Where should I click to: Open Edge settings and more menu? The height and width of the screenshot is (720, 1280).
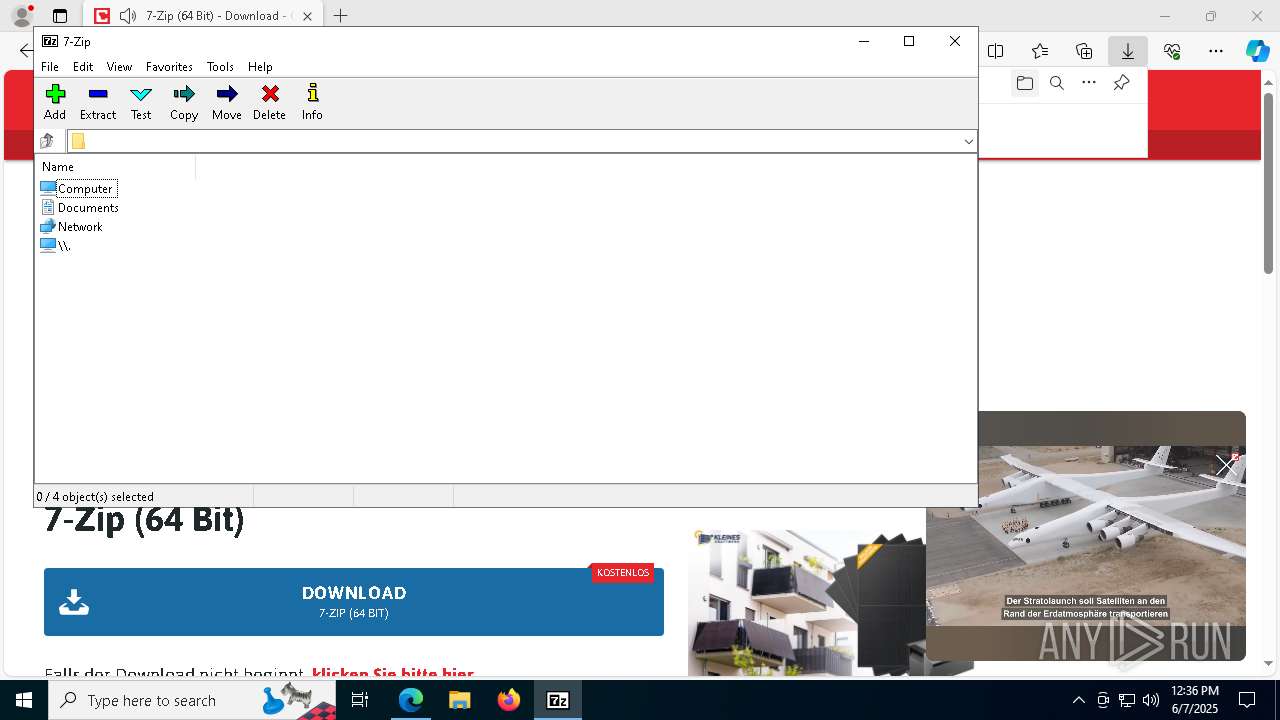click(x=1216, y=51)
